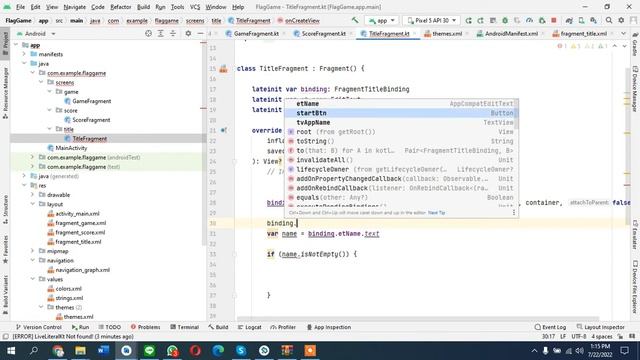640x360 pixels.
Task: Open the Terminal tool window
Action: tap(184, 327)
